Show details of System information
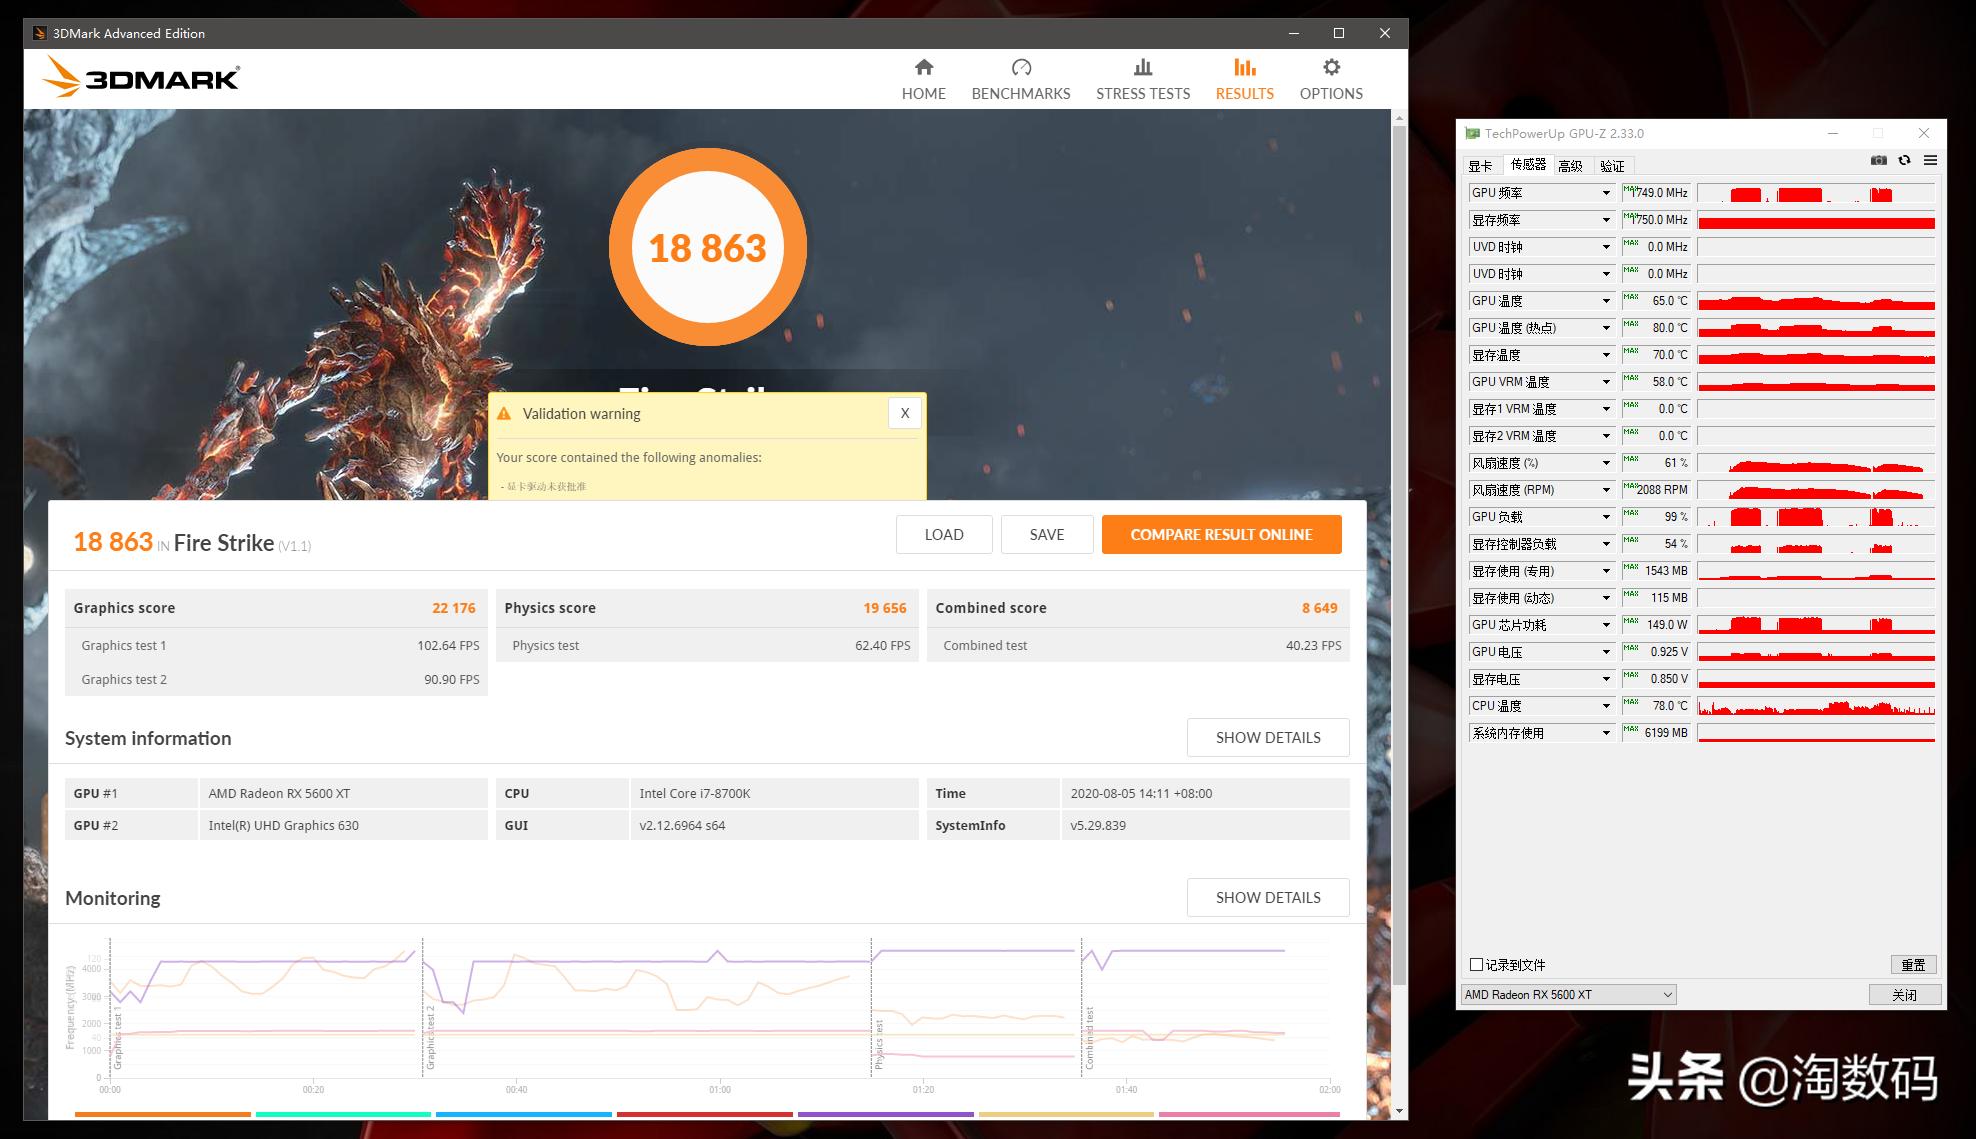 pos(1268,737)
